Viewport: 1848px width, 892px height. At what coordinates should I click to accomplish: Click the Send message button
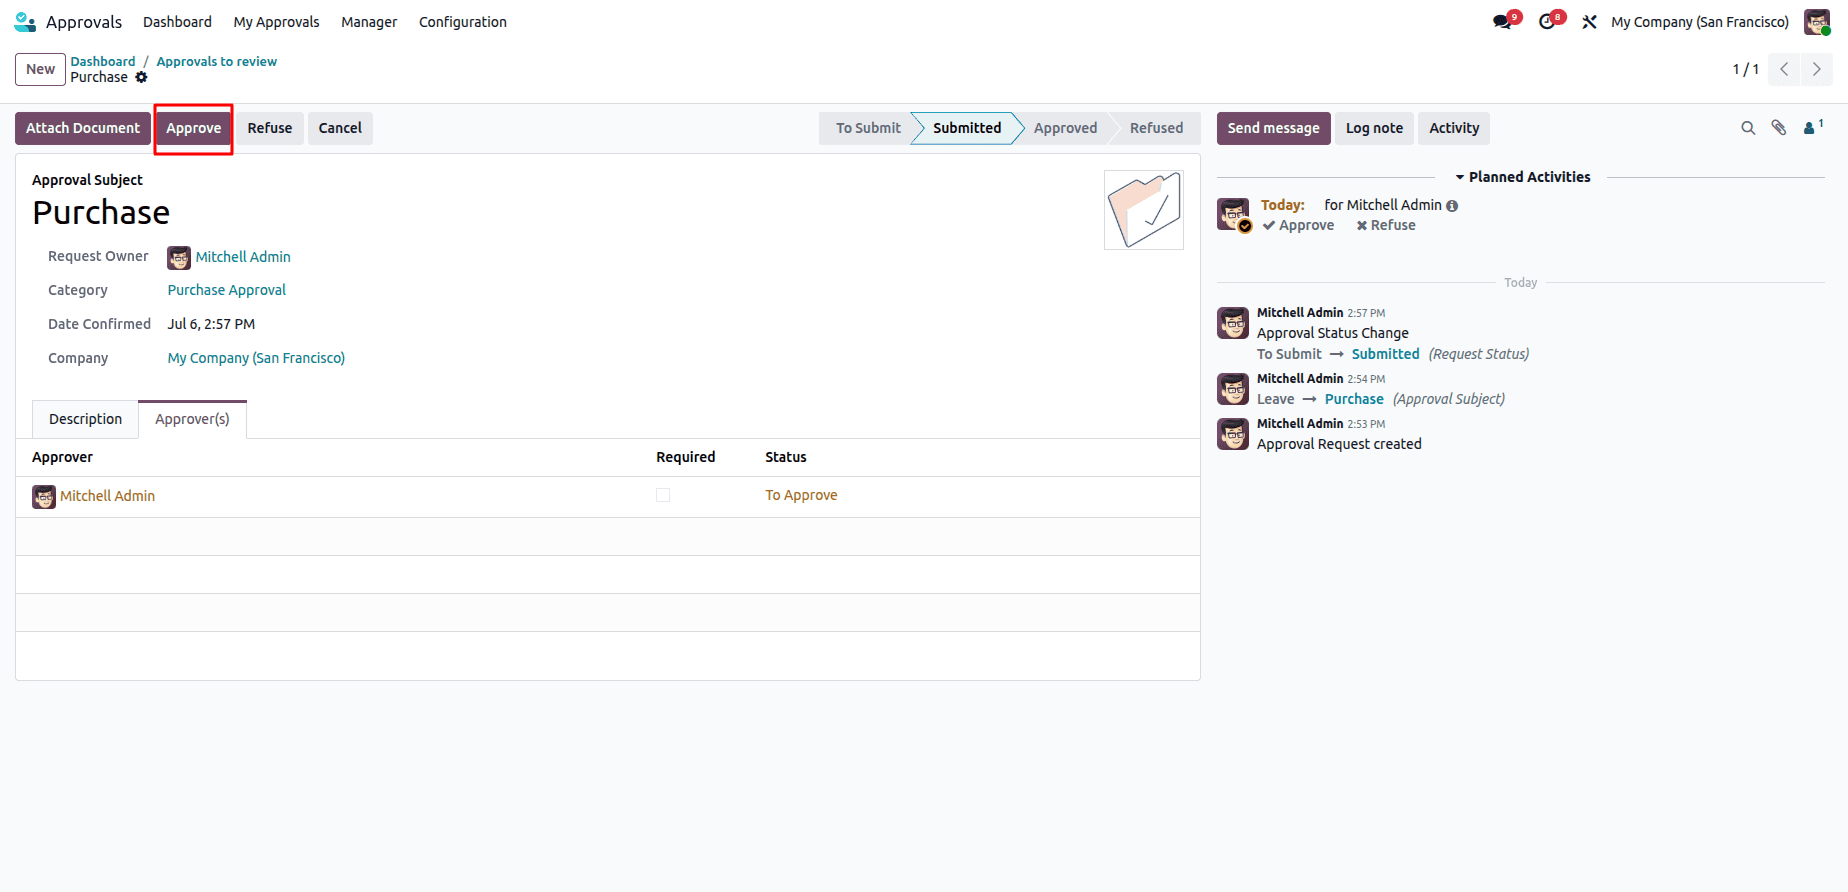tap(1273, 128)
